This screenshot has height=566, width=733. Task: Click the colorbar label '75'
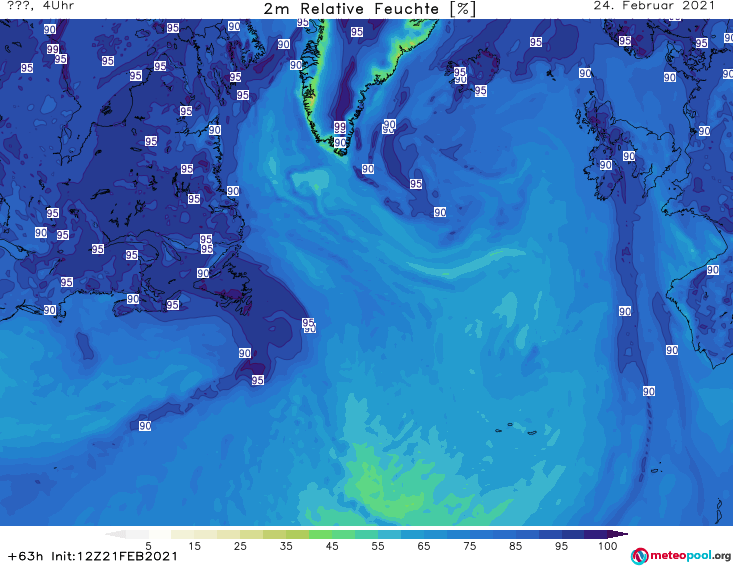click(x=469, y=546)
